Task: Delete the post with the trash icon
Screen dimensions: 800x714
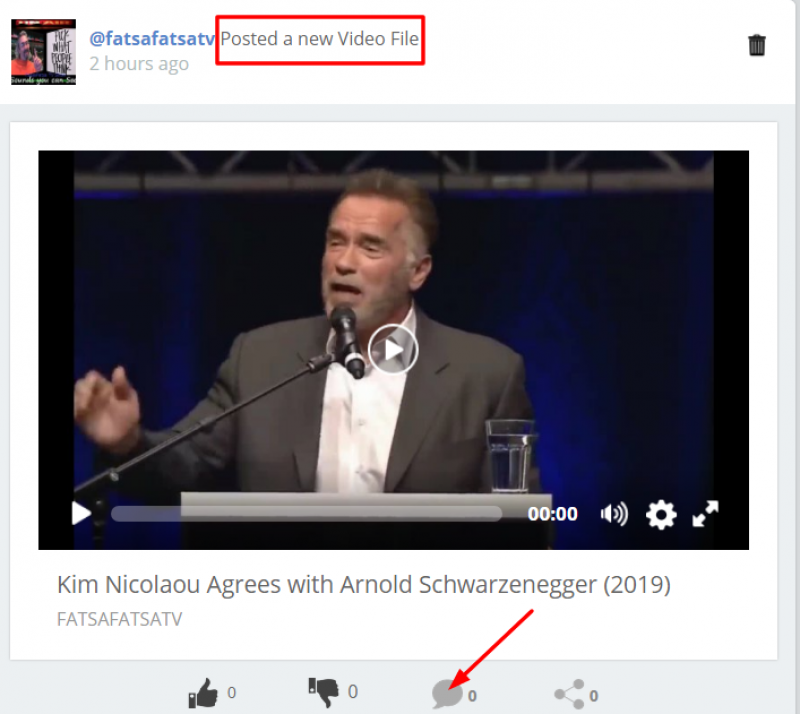Action: coord(757,45)
